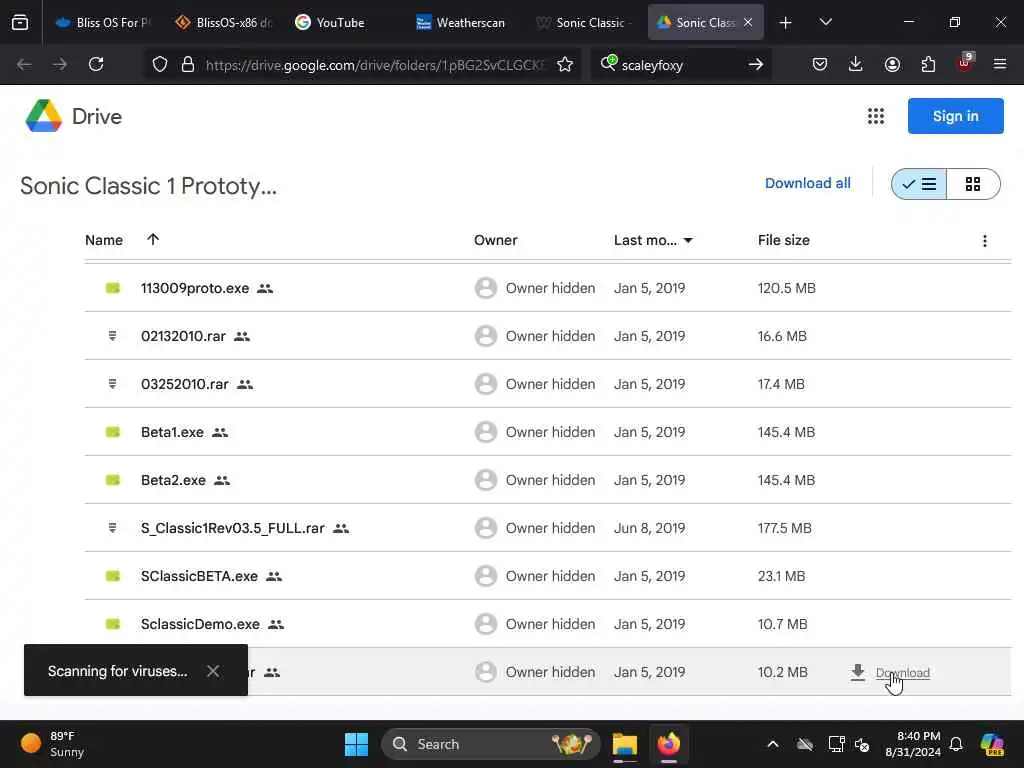This screenshot has width=1024, height=768.
Task: Click the search go arrow
Action: click(x=756, y=64)
